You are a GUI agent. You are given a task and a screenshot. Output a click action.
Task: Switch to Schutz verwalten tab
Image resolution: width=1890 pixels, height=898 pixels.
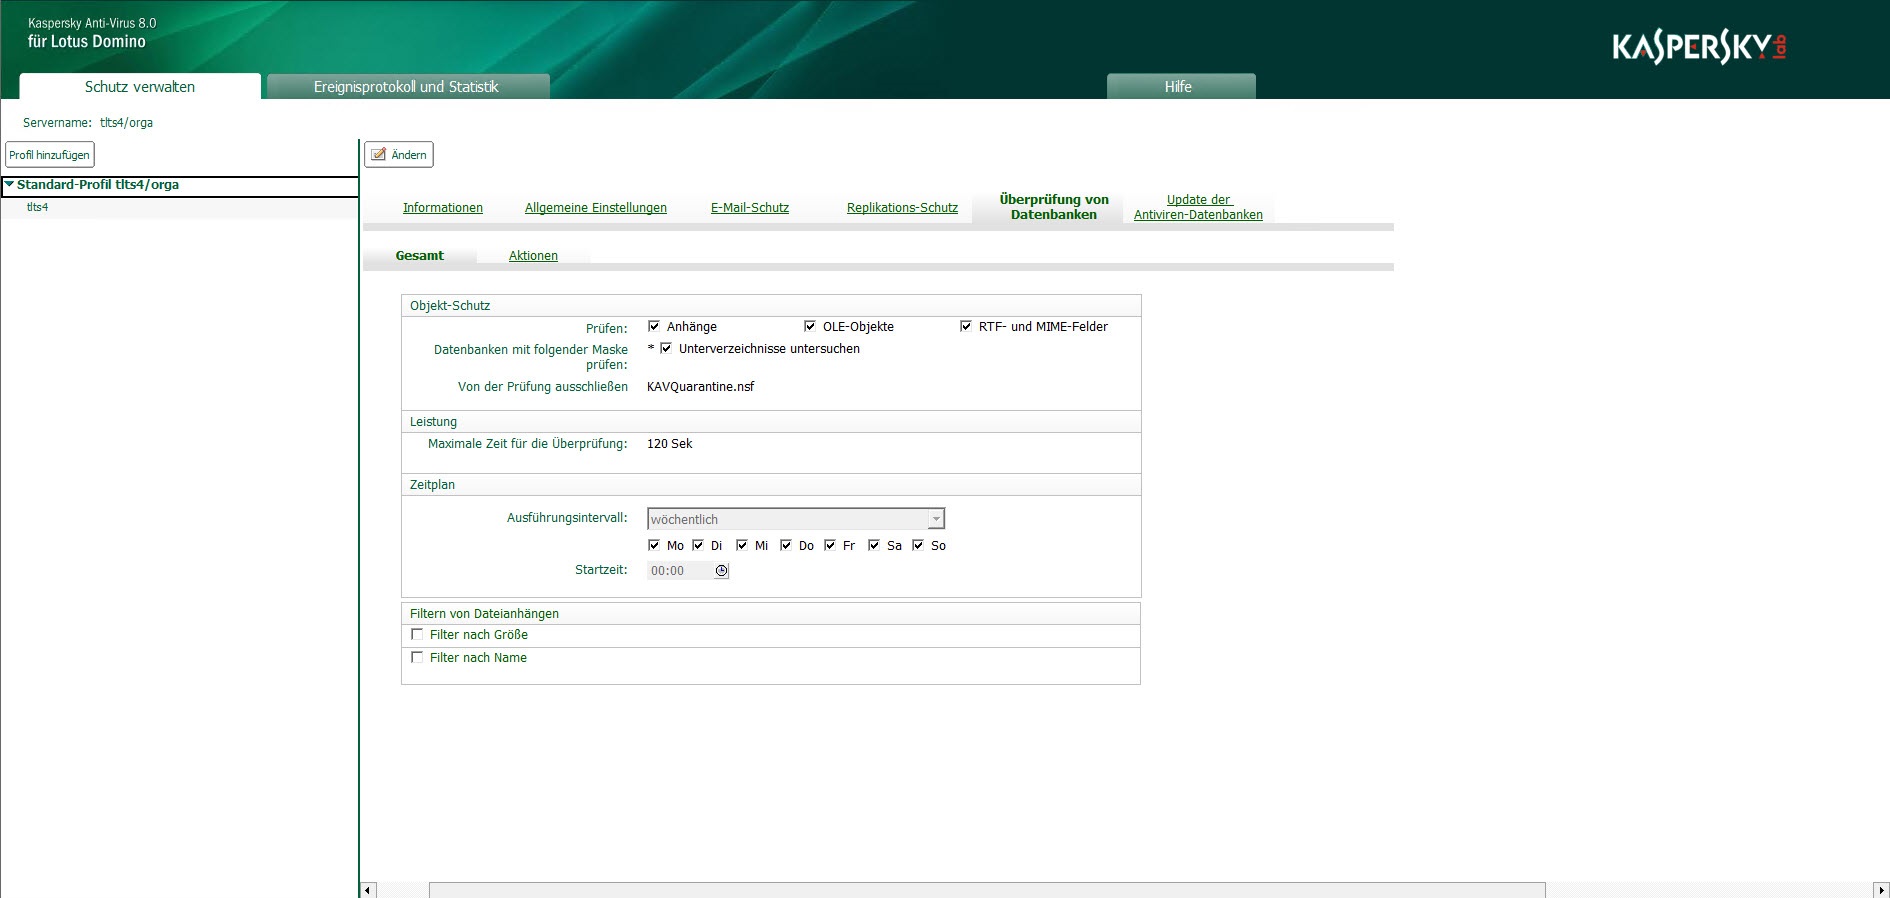point(140,86)
